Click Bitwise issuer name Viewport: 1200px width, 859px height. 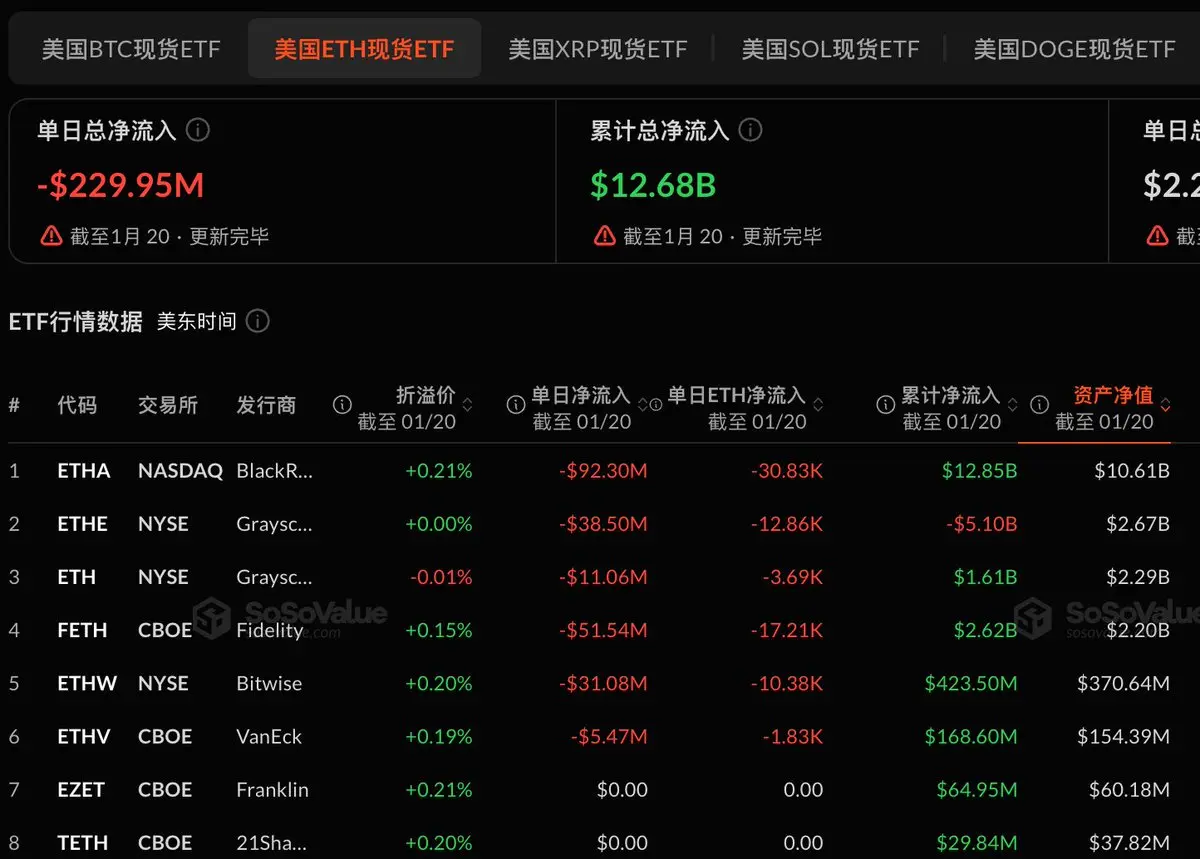[x=269, y=683]
